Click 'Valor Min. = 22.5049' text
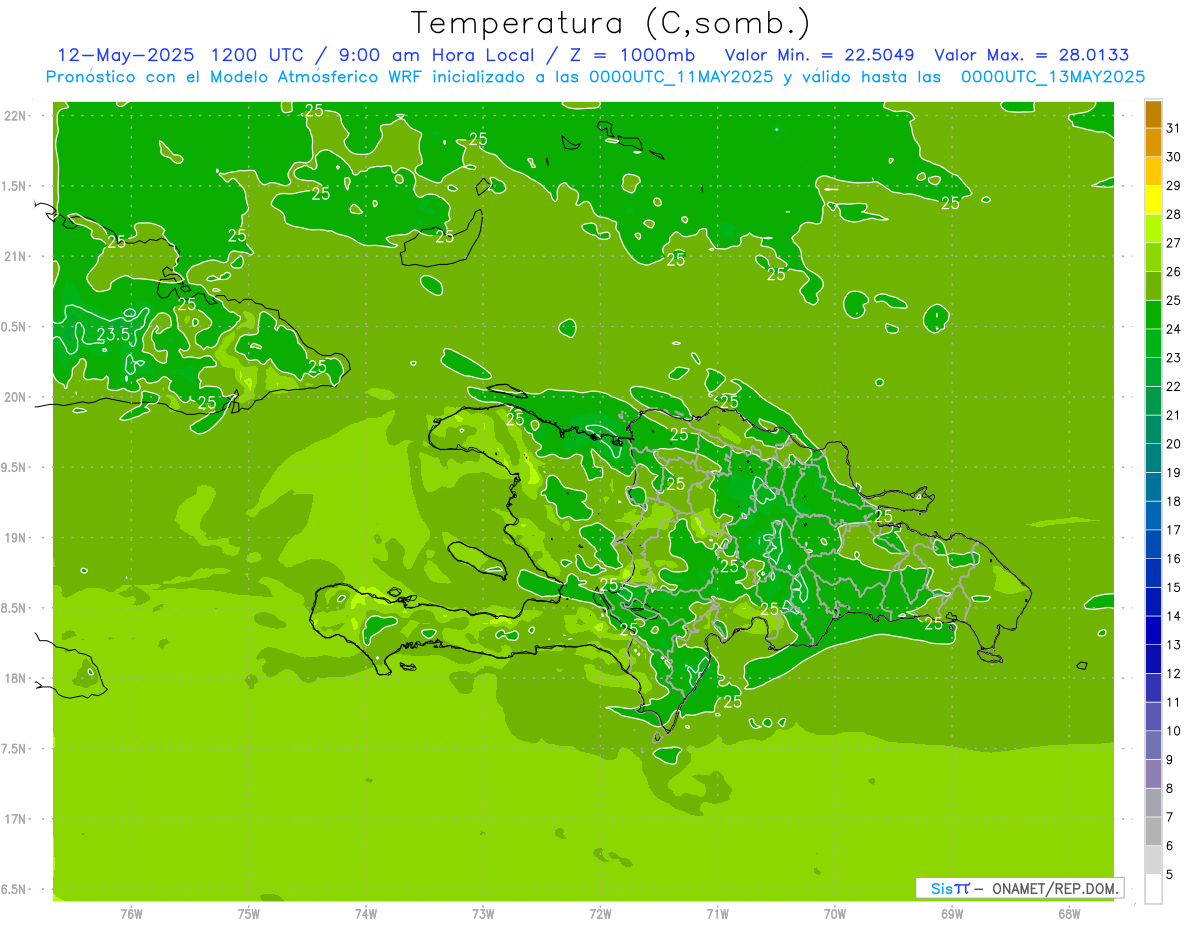The image size is (1200, 927). (x=819, y=55)
